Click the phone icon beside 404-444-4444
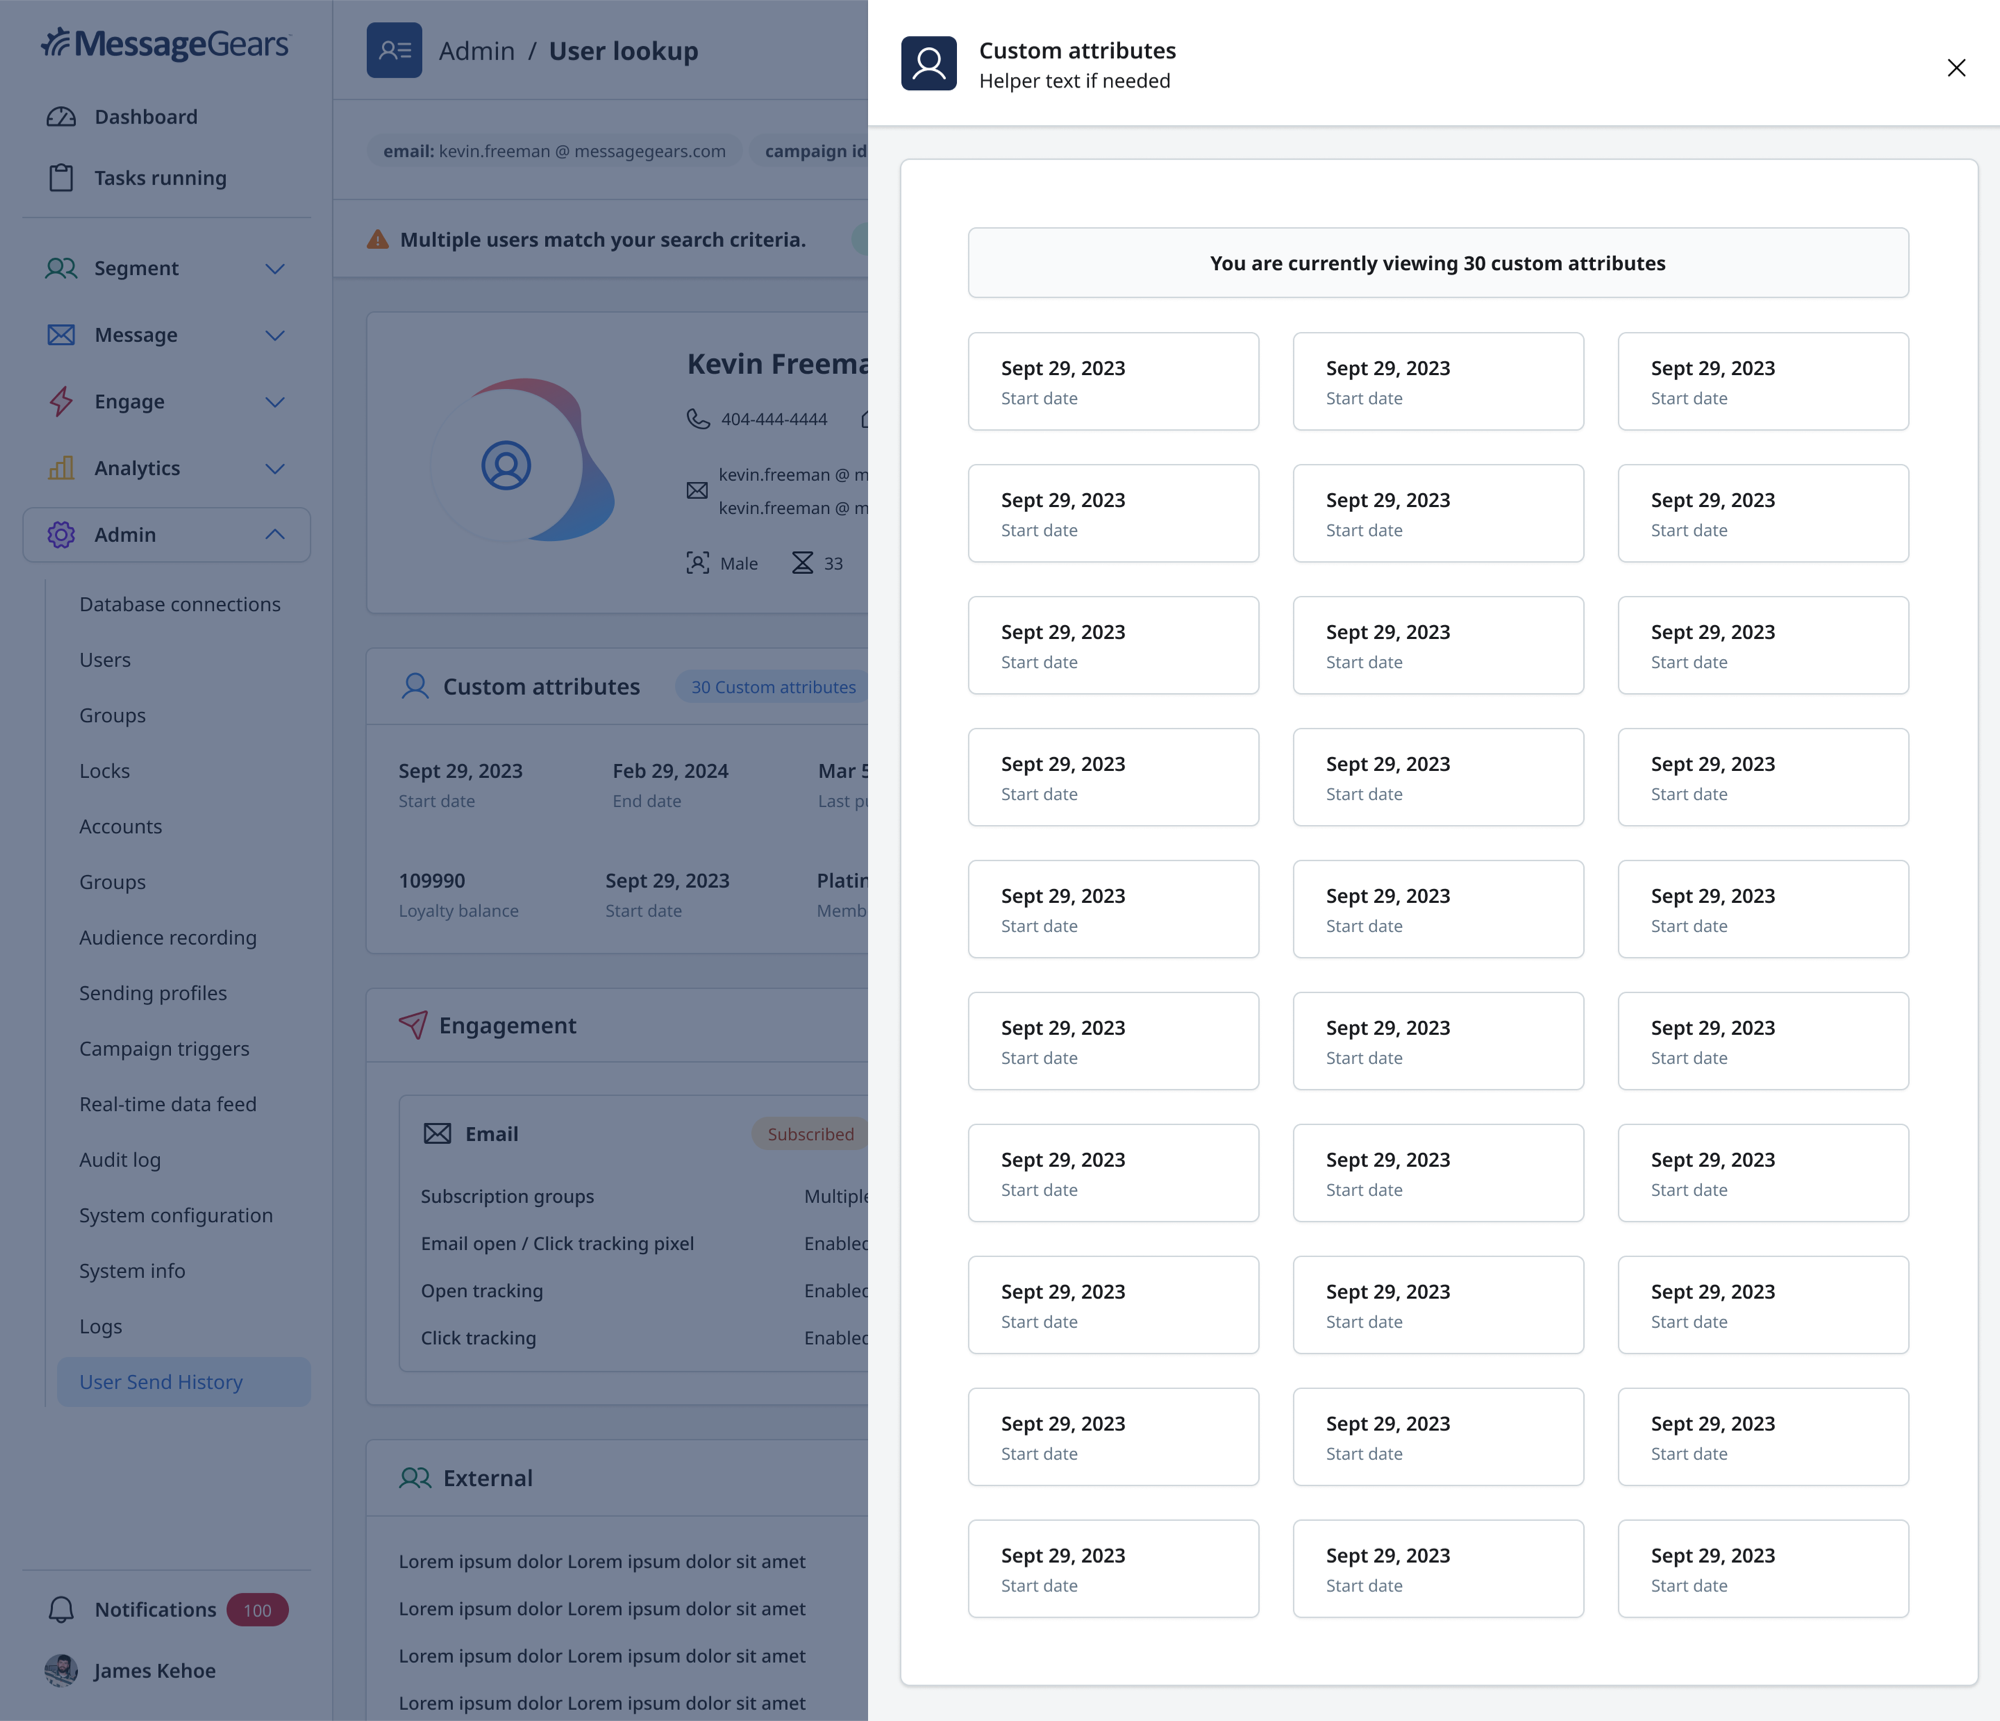 [x=697, y=419]
